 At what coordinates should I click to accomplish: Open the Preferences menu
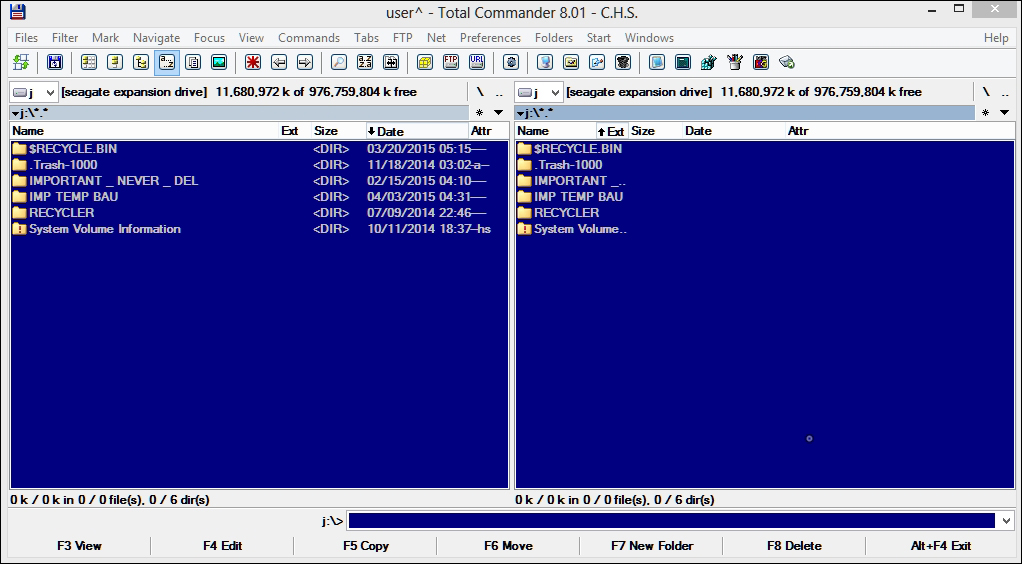tap(490, 38)
